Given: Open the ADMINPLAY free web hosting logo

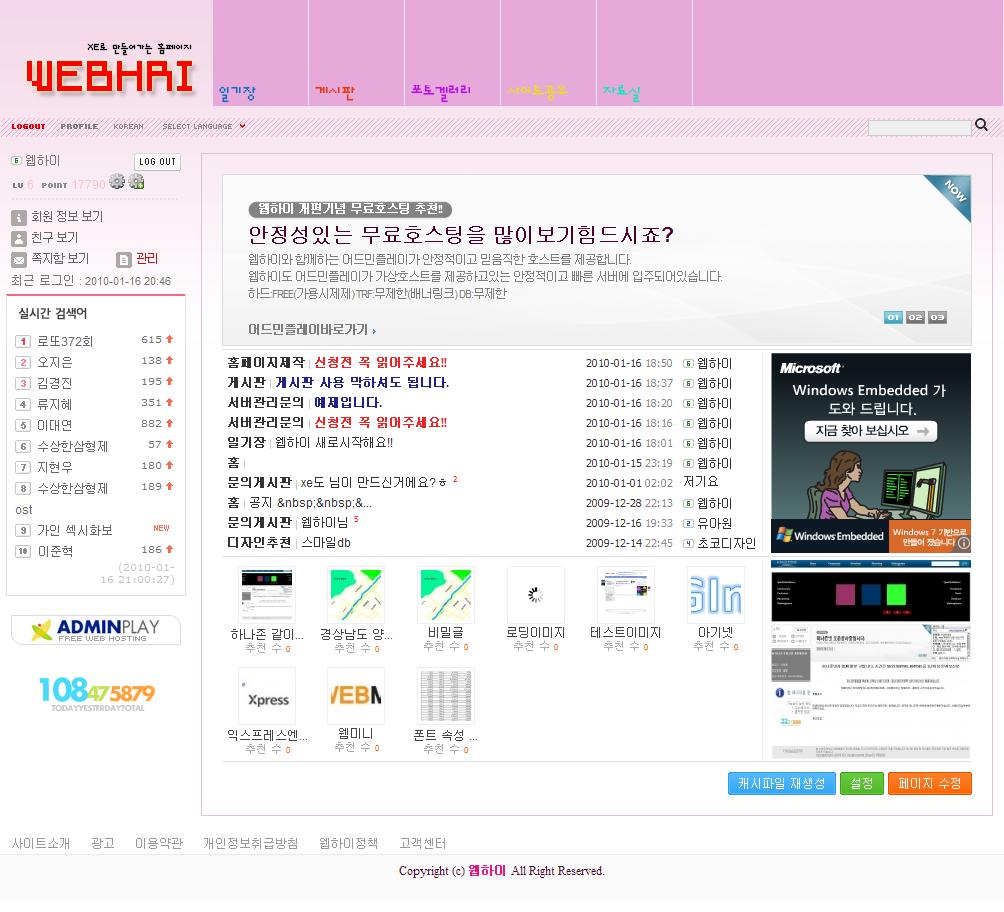Looking at the screenshot, I should point(94,630).
